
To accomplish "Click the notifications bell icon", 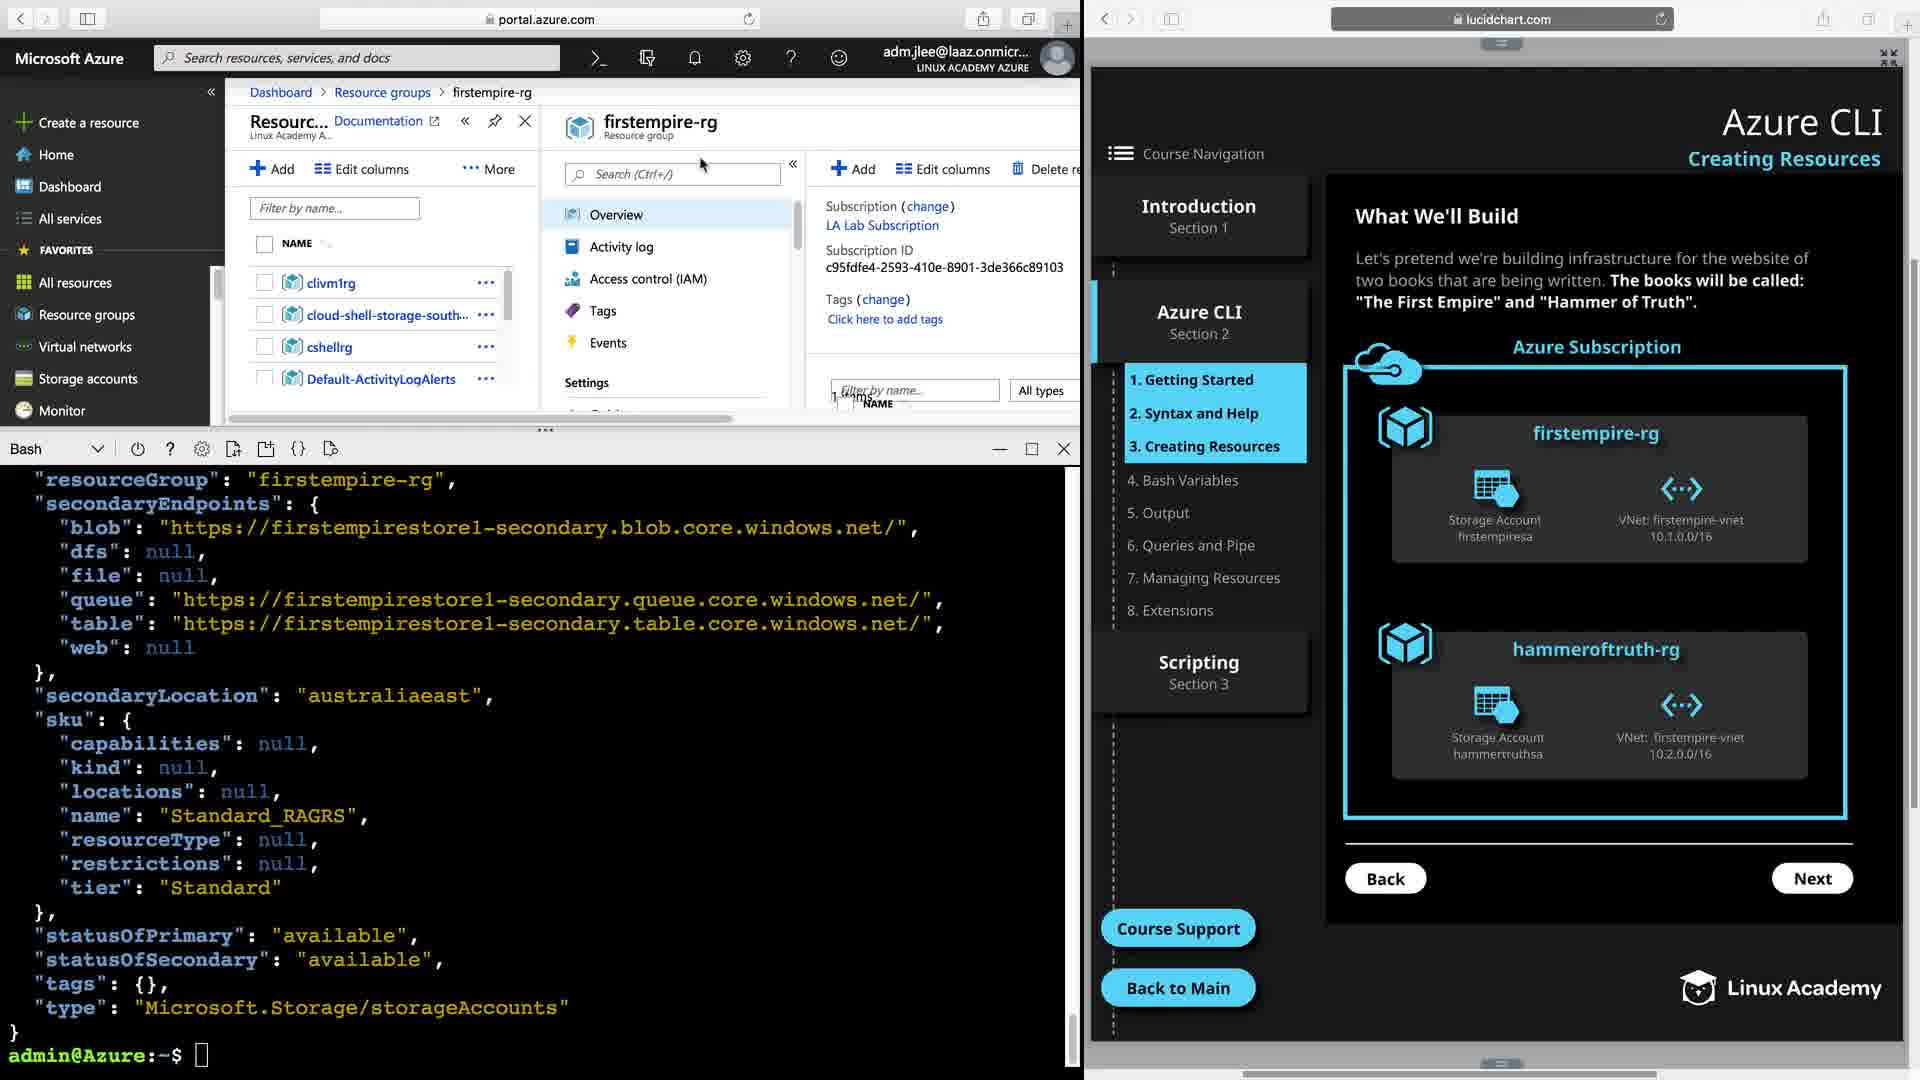I will click(694, 58).
